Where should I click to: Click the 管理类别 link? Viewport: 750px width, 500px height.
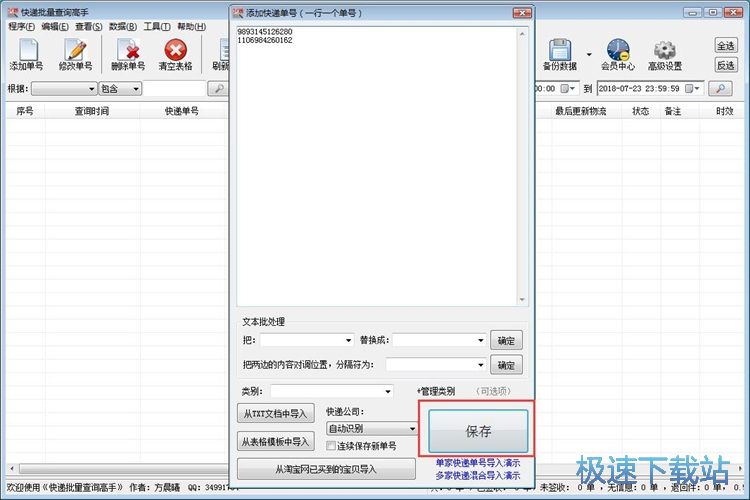coord(436,391)
